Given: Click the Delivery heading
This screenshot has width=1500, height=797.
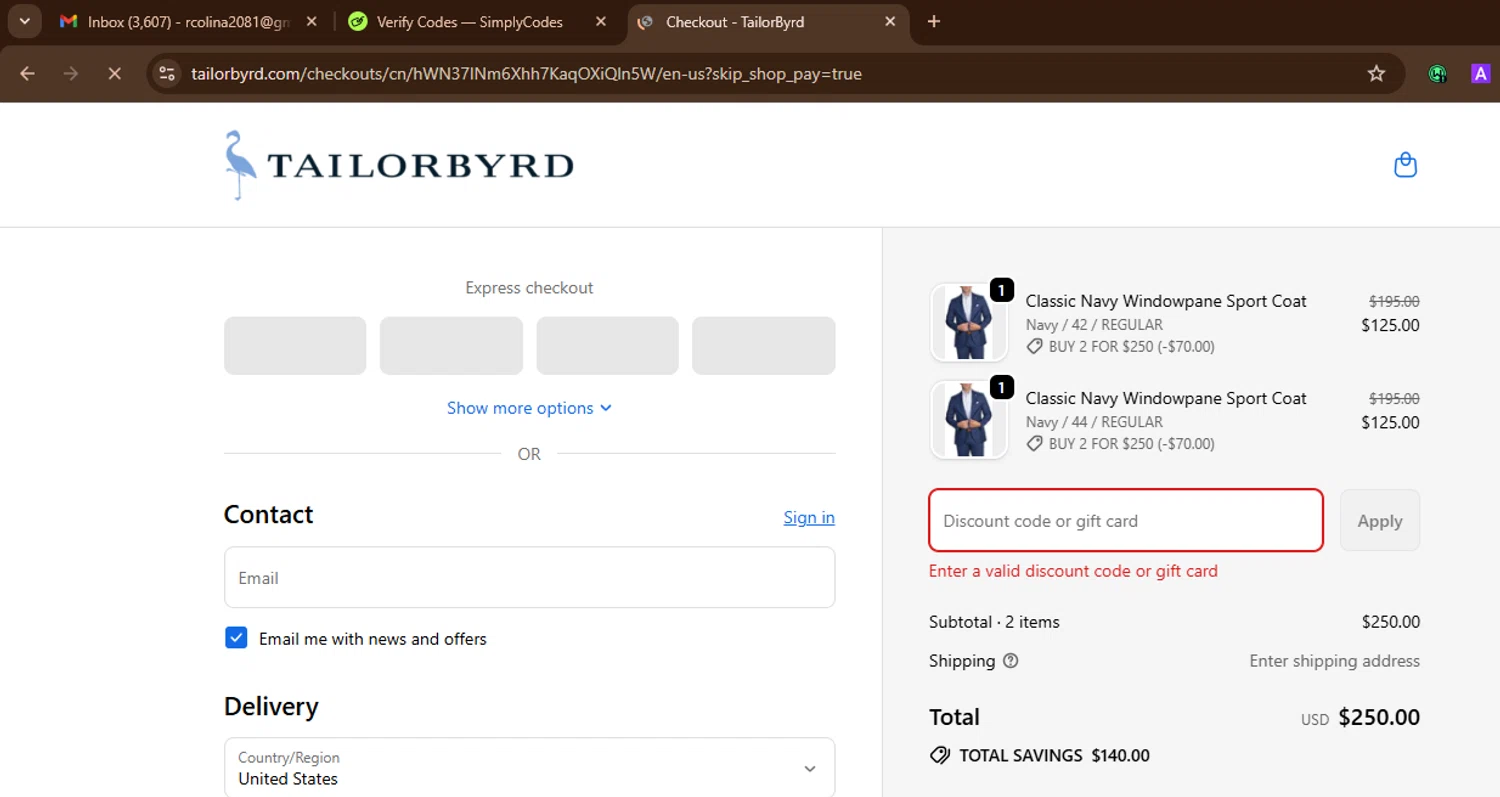Looking at the screenshot, I should click(x=271, y=706).
